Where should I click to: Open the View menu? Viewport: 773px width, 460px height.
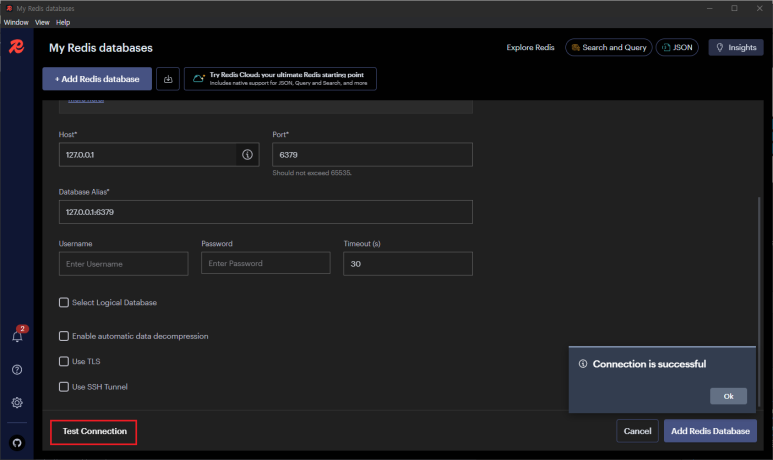coord(42,22)
